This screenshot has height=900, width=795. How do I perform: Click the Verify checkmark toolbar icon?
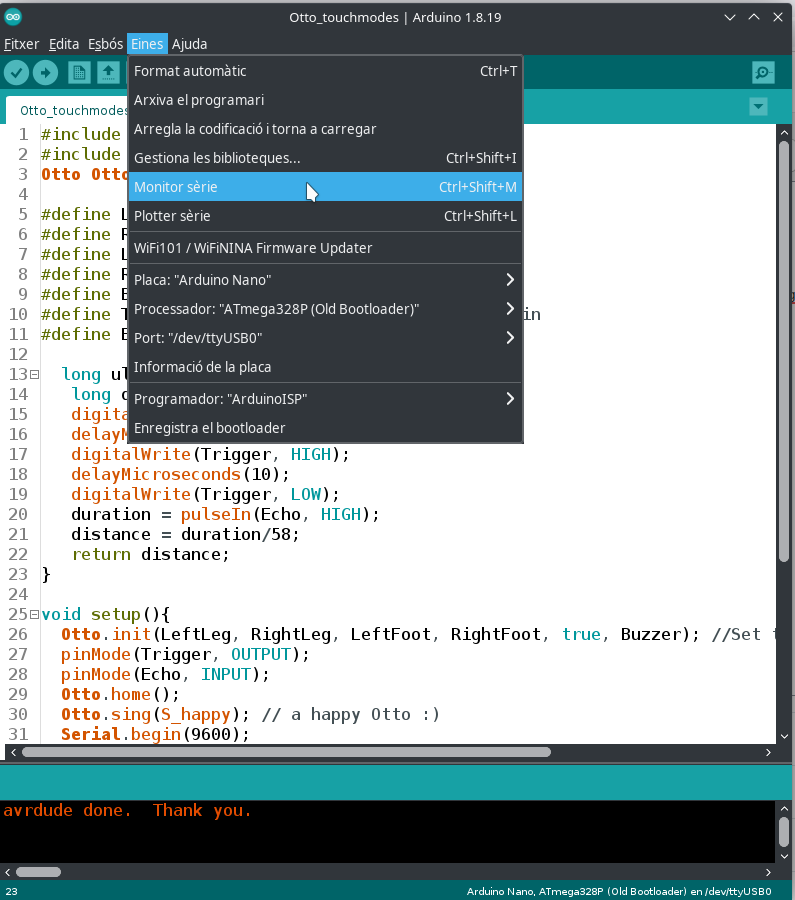pyautogui.click(x=16, y=72)
